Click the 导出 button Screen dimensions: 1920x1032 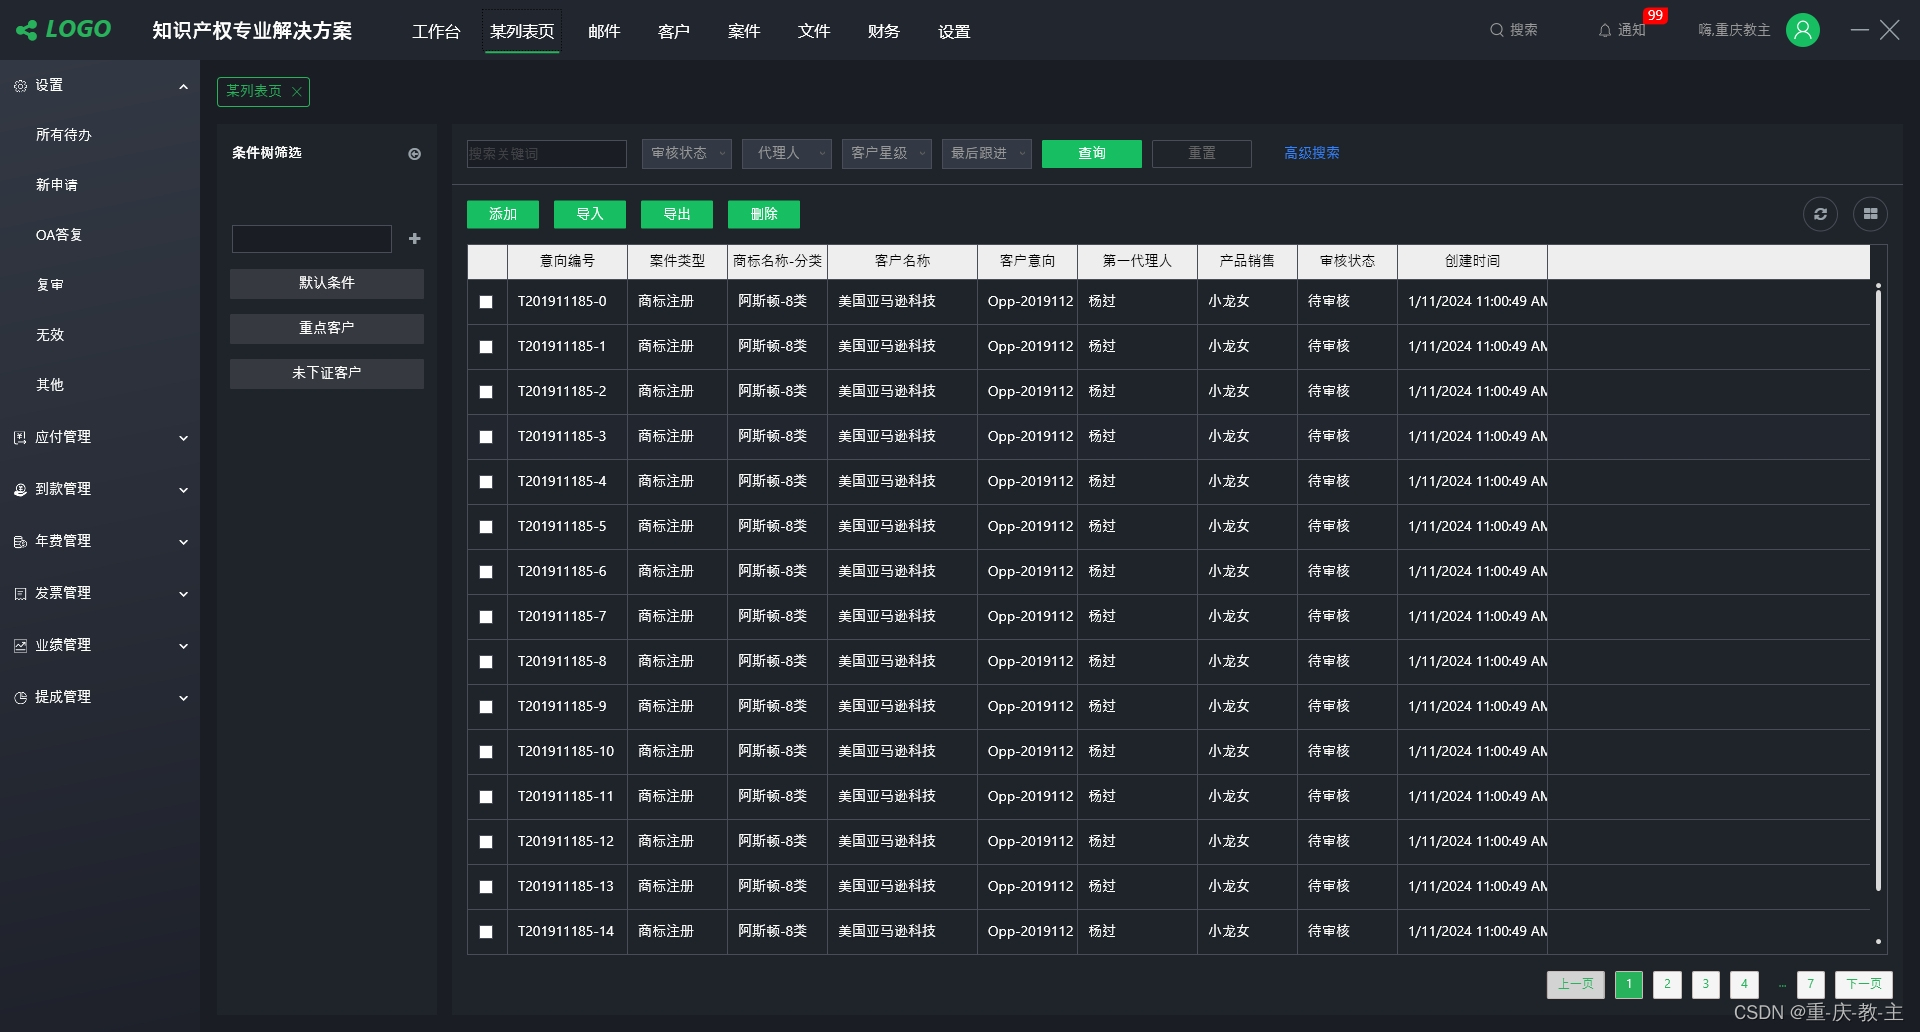coord(677,214)
